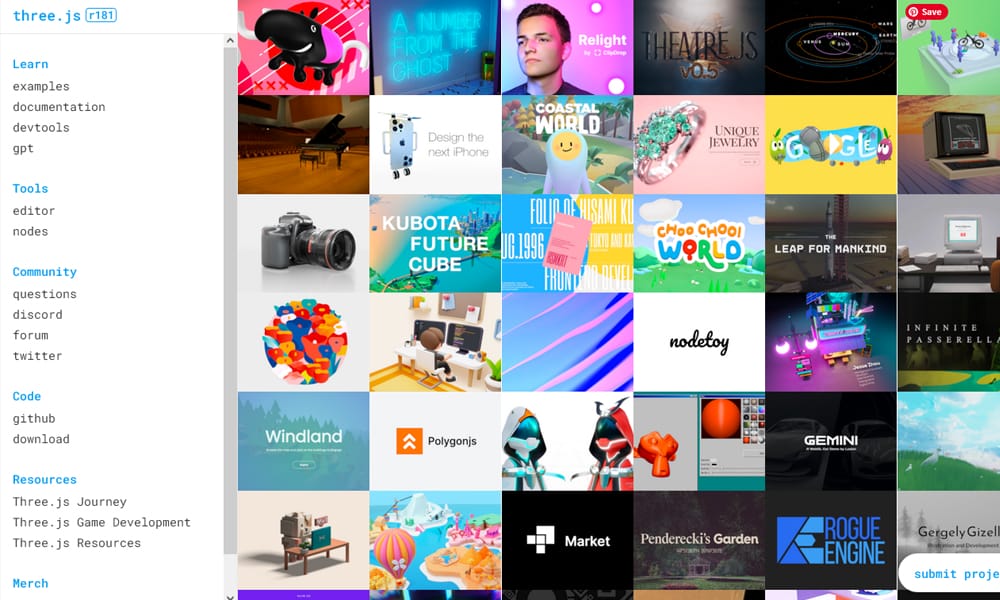The image size is (1000, 600).
Task: Launch the three.js editor
Action: pos(34,210)
